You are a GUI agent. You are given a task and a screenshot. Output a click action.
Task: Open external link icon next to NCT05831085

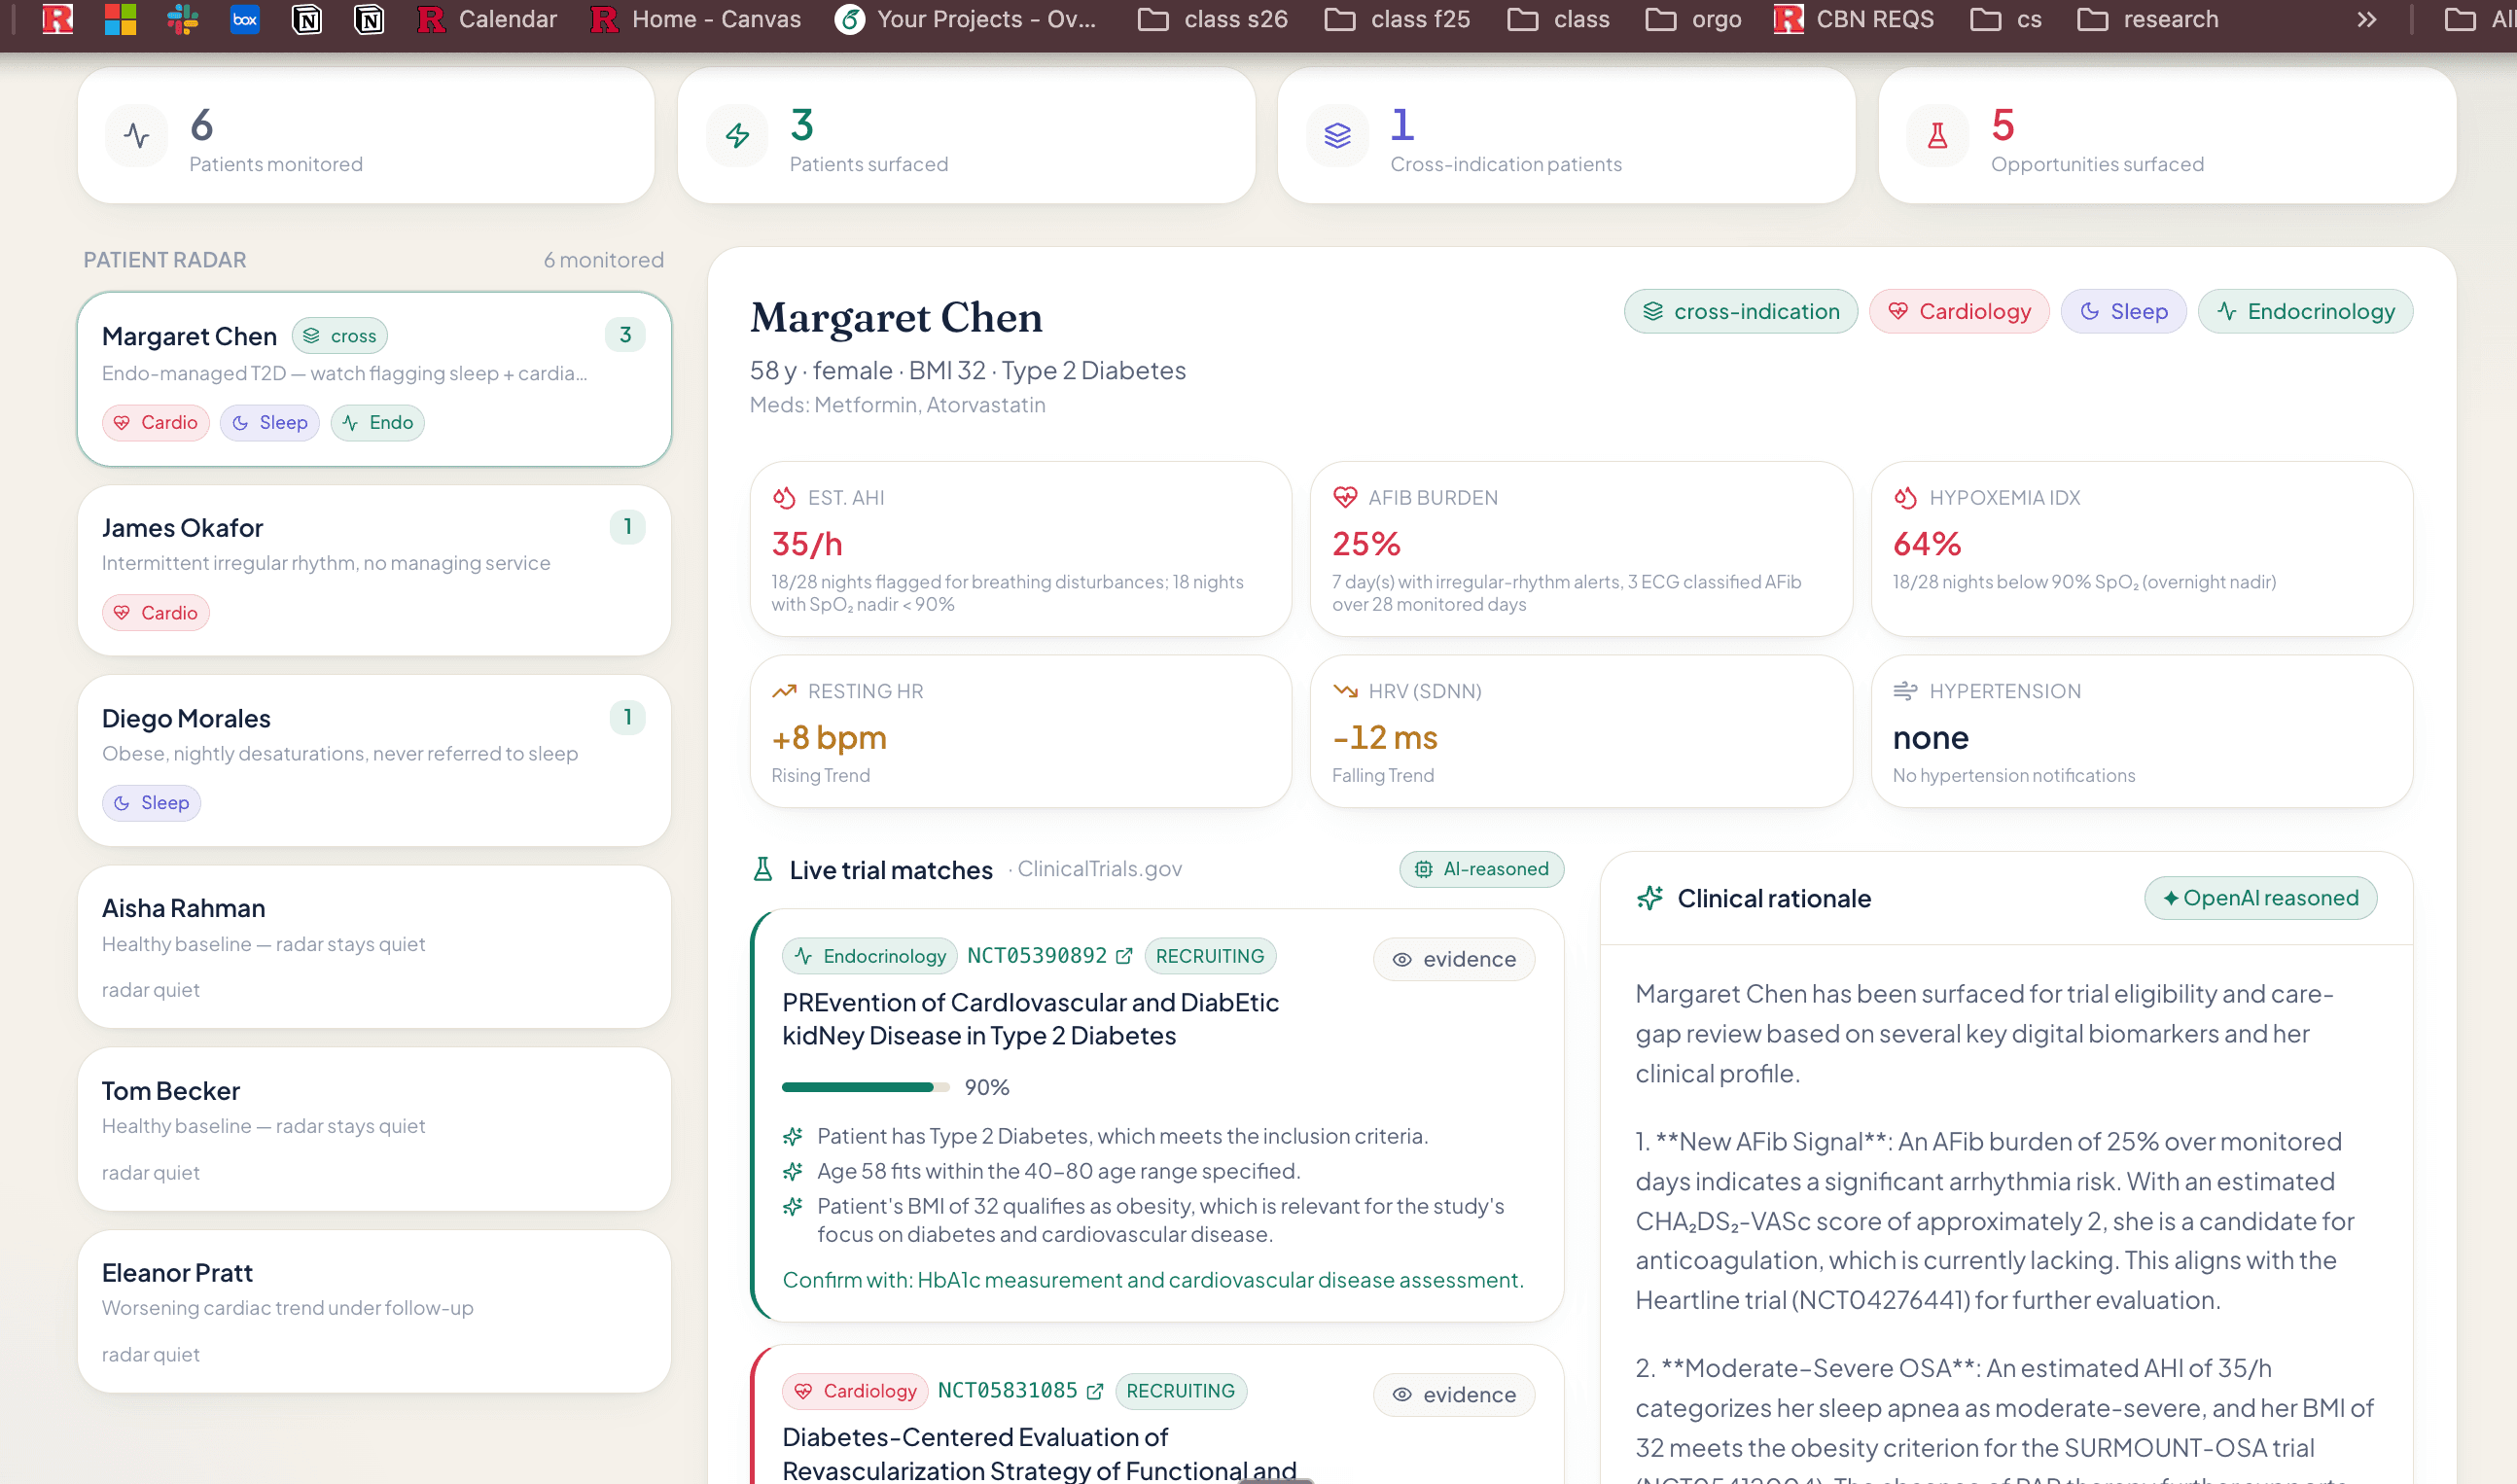coord(1095,1391)
